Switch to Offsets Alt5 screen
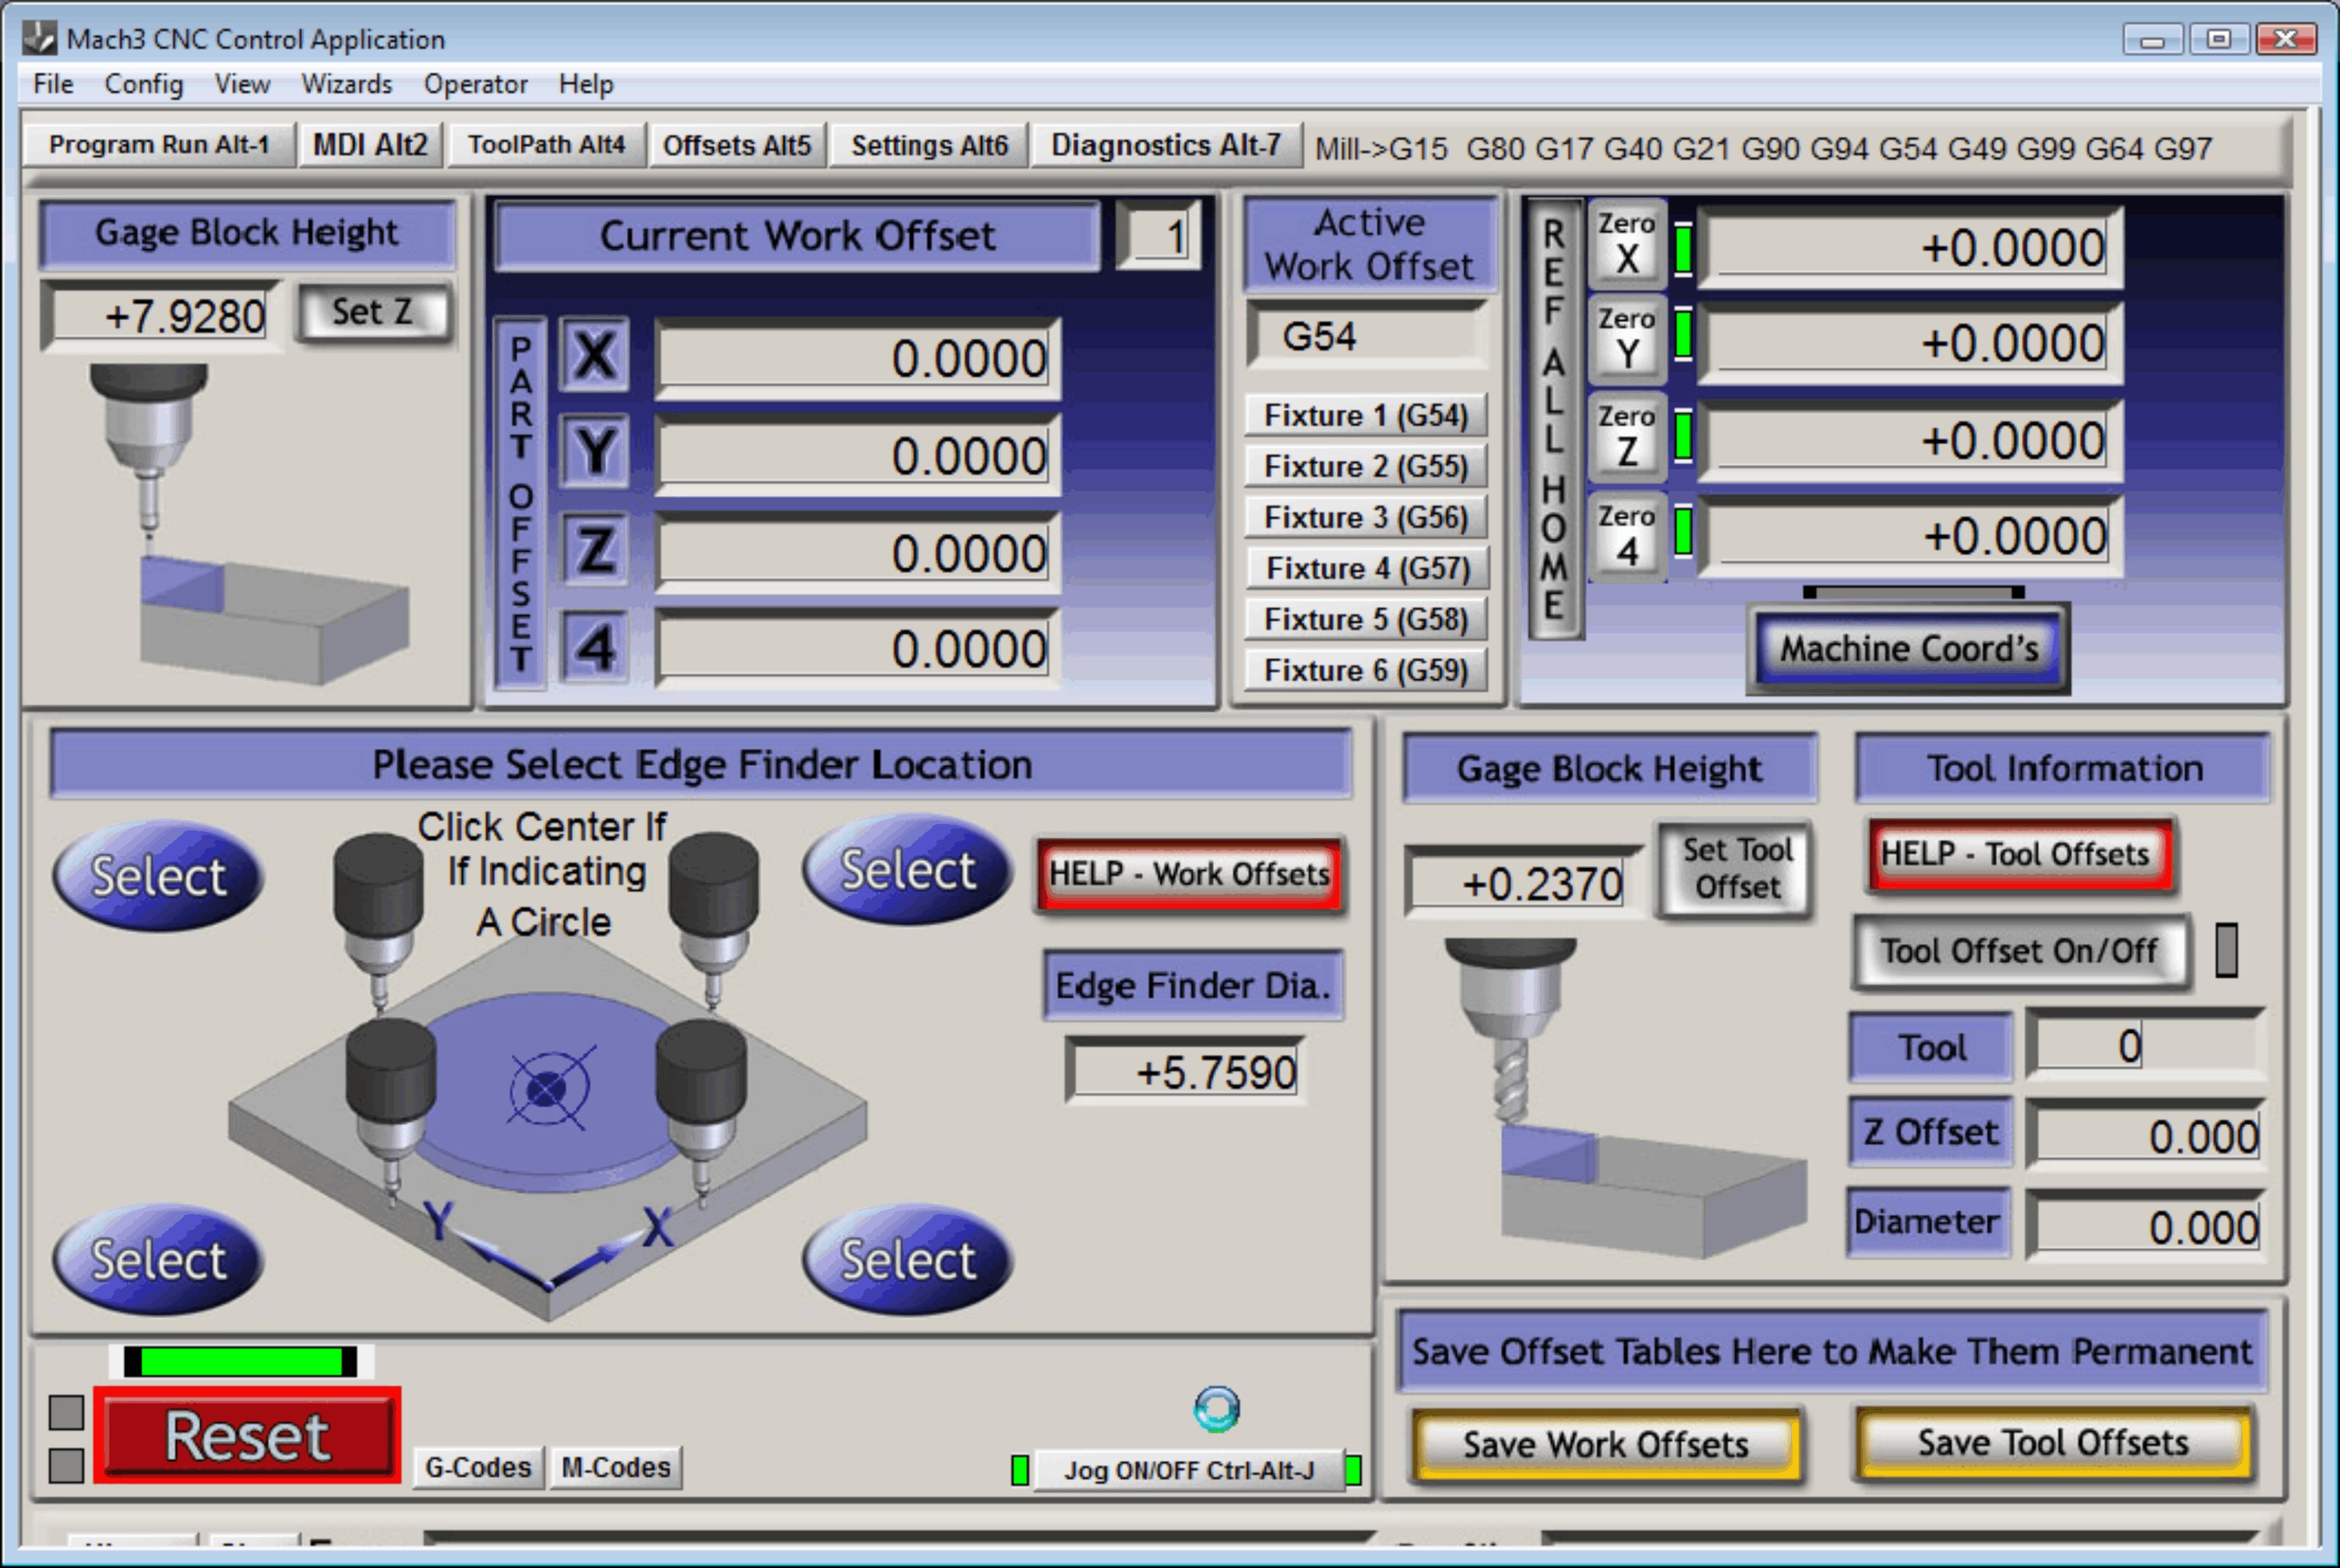This screenshot has height=1568, width=2340. [737, 145]
